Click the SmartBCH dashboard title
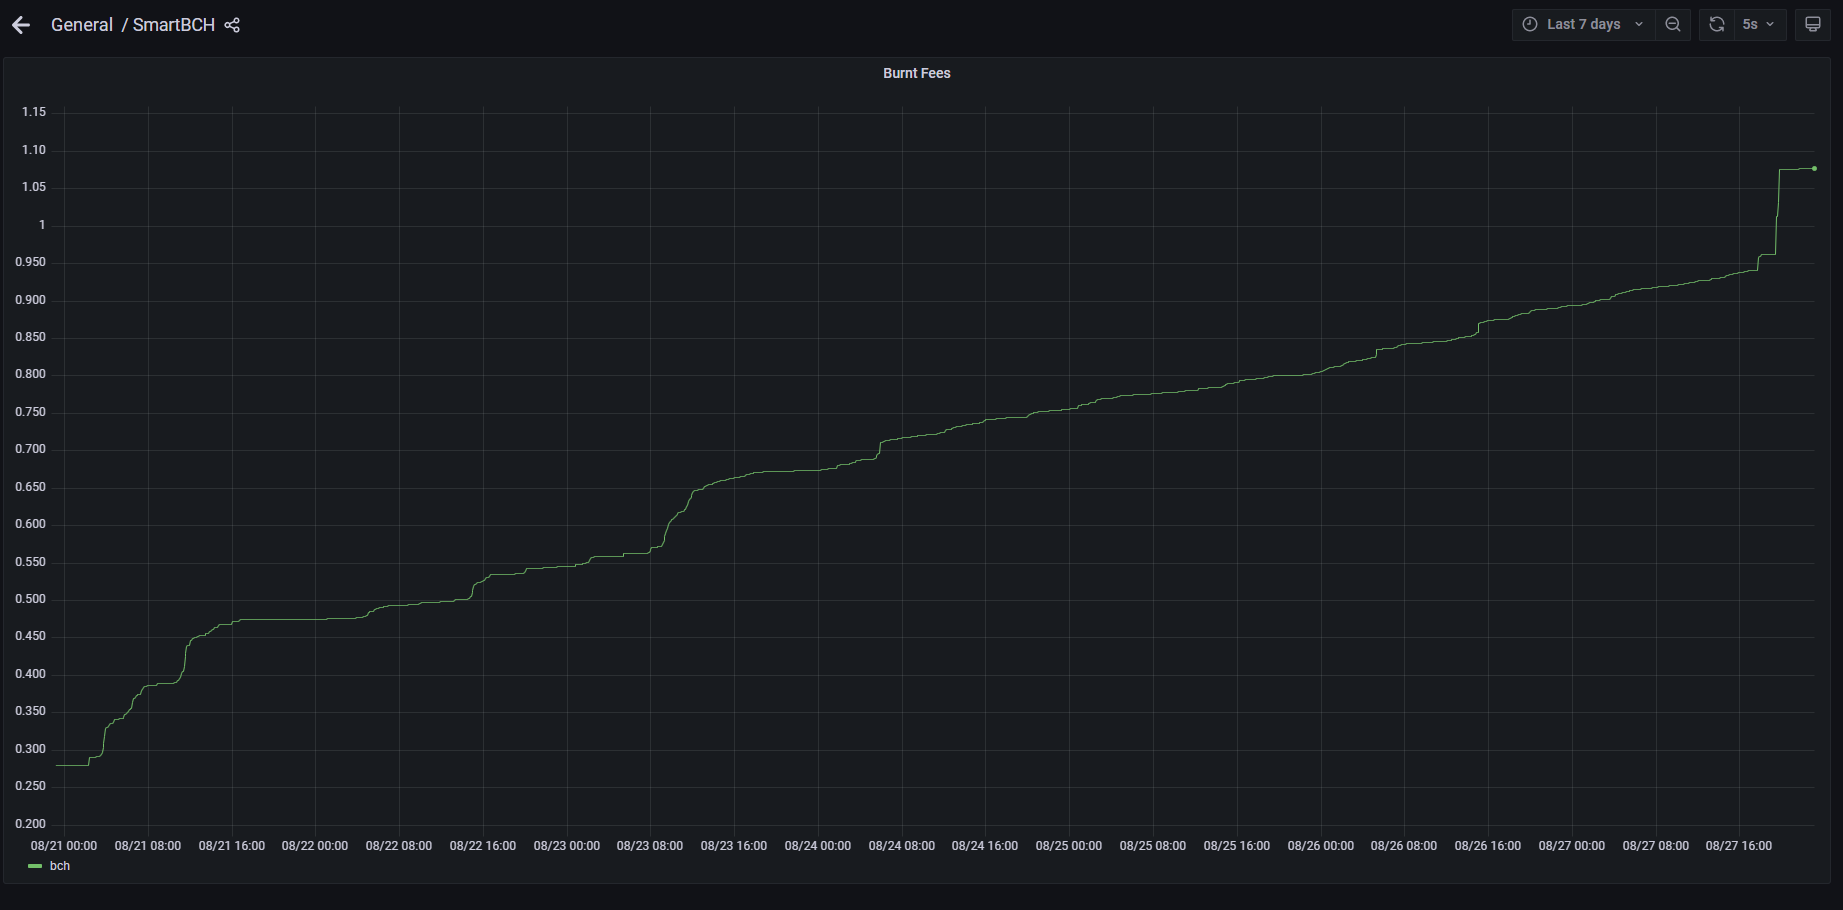The image size is (1843, 910). [174, 25]
